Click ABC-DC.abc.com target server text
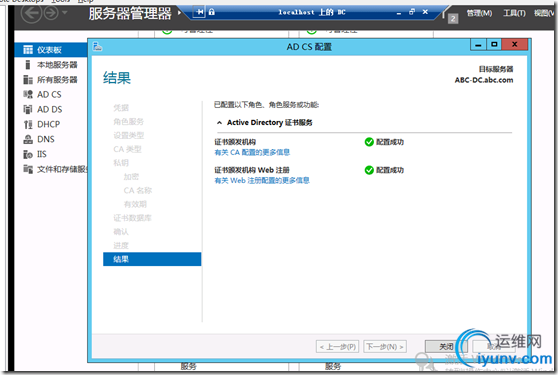 (x=484, y=80)
